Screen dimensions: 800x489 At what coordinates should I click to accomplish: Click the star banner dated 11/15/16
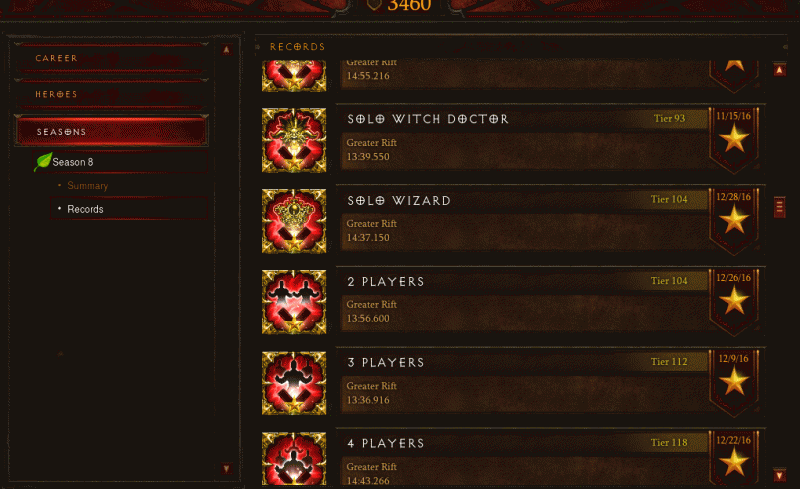pyautogui.click(x=734, y=139)
